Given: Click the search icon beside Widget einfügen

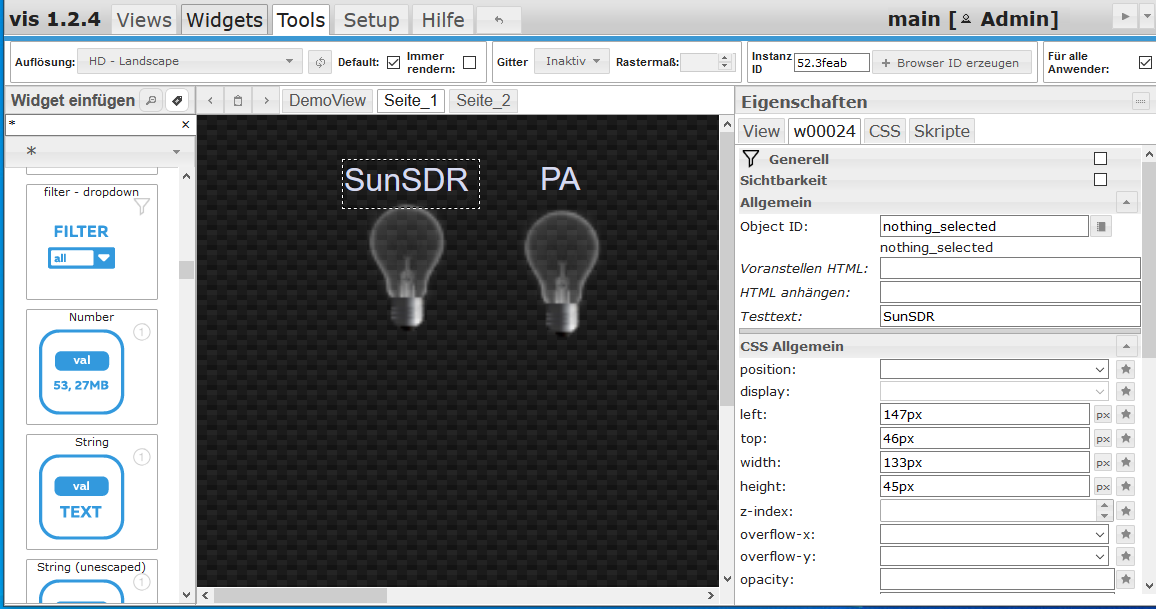Looking at the screenshot, I should (x=150, y=100).
